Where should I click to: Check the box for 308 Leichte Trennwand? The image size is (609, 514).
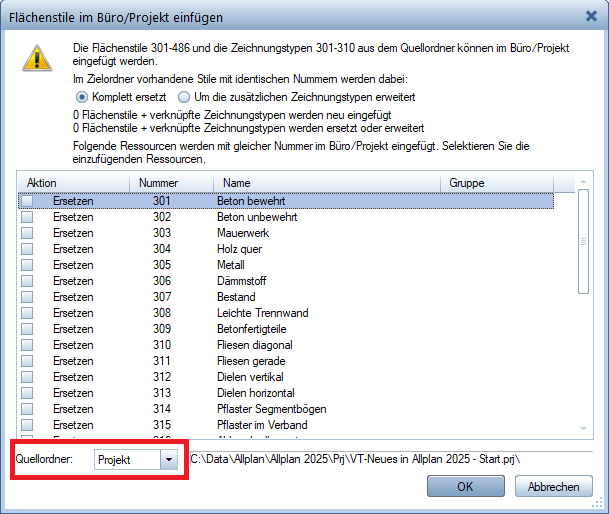(27, 313)
